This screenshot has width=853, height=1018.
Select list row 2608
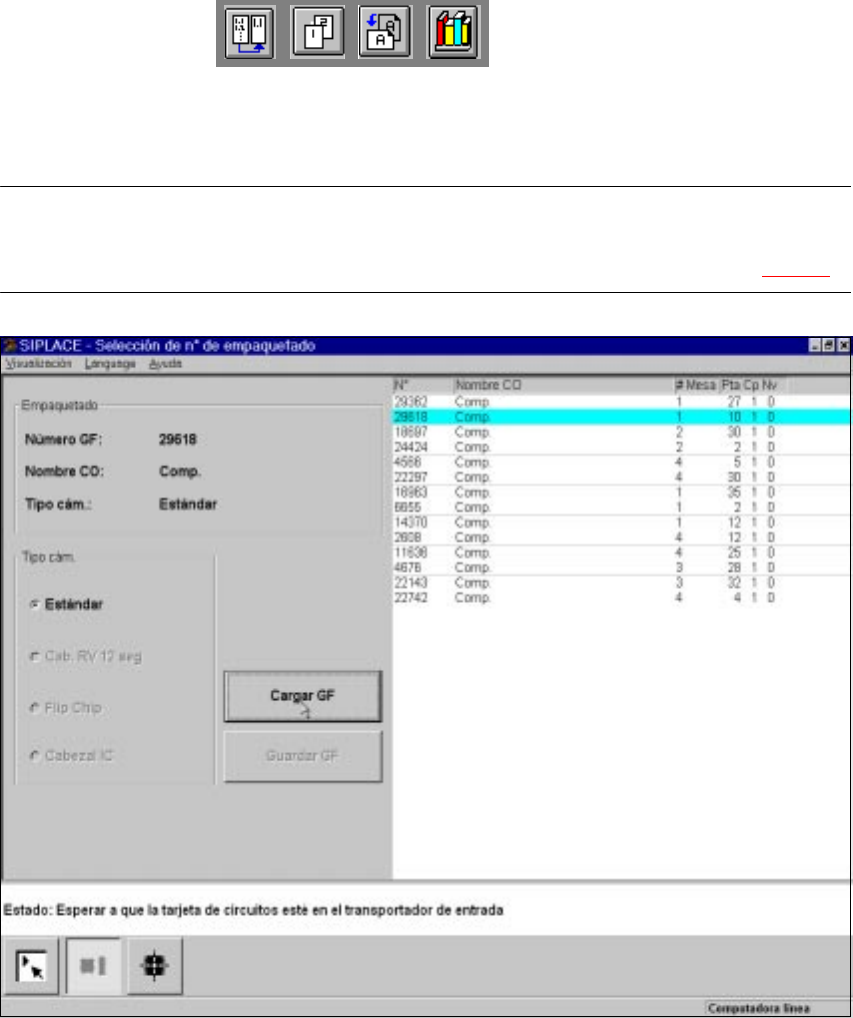pyautogui.click(x=621, y=538)
